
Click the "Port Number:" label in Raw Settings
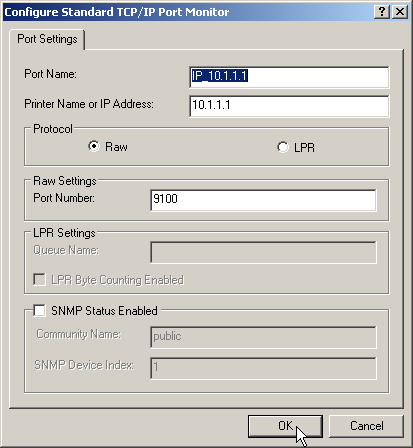[x=64, y=198]
